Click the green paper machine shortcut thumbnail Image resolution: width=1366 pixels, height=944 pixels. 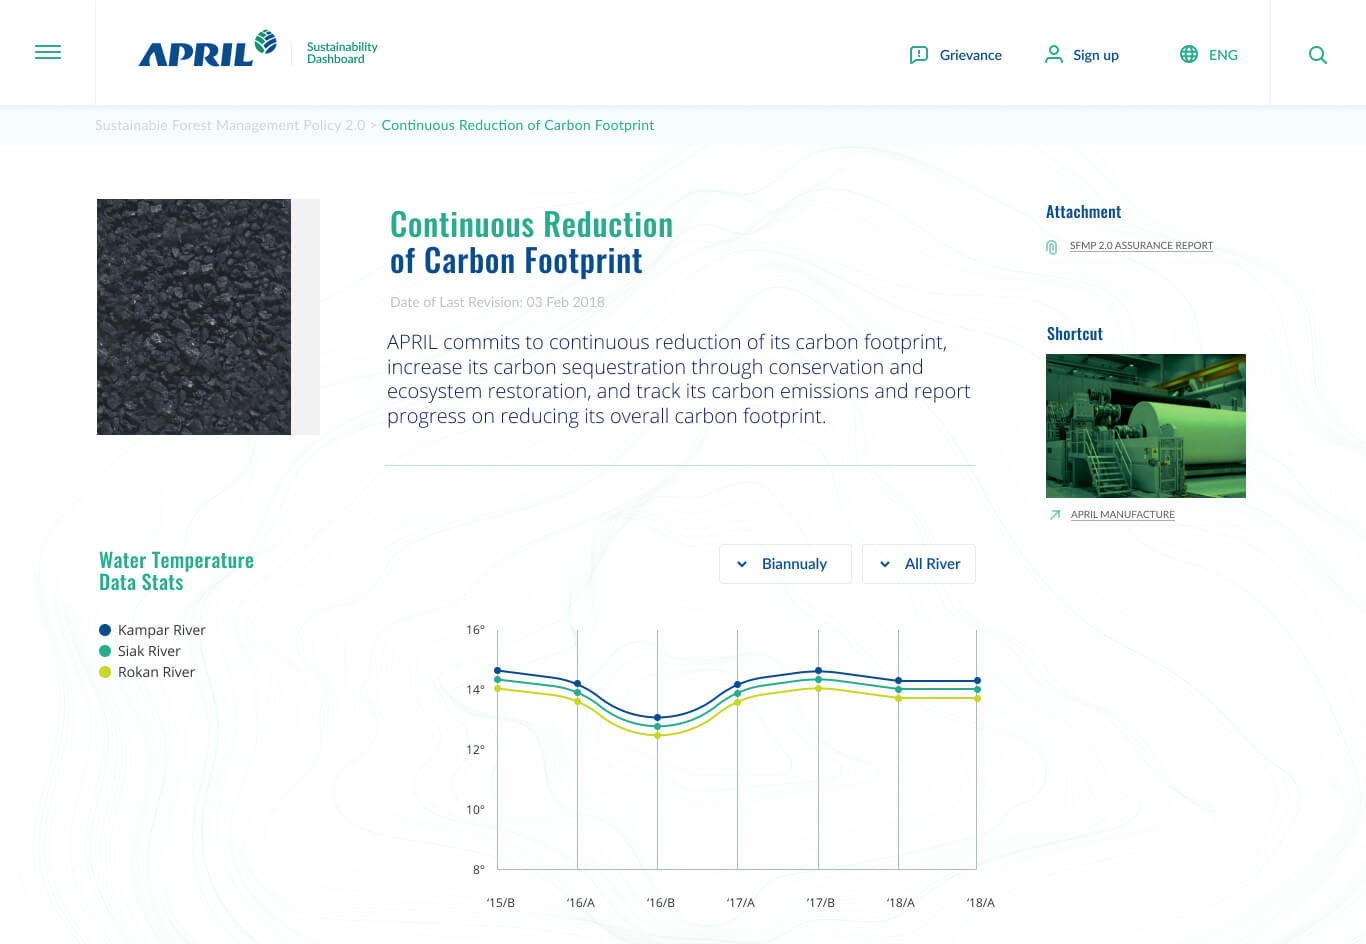[x=1145, y=426]
